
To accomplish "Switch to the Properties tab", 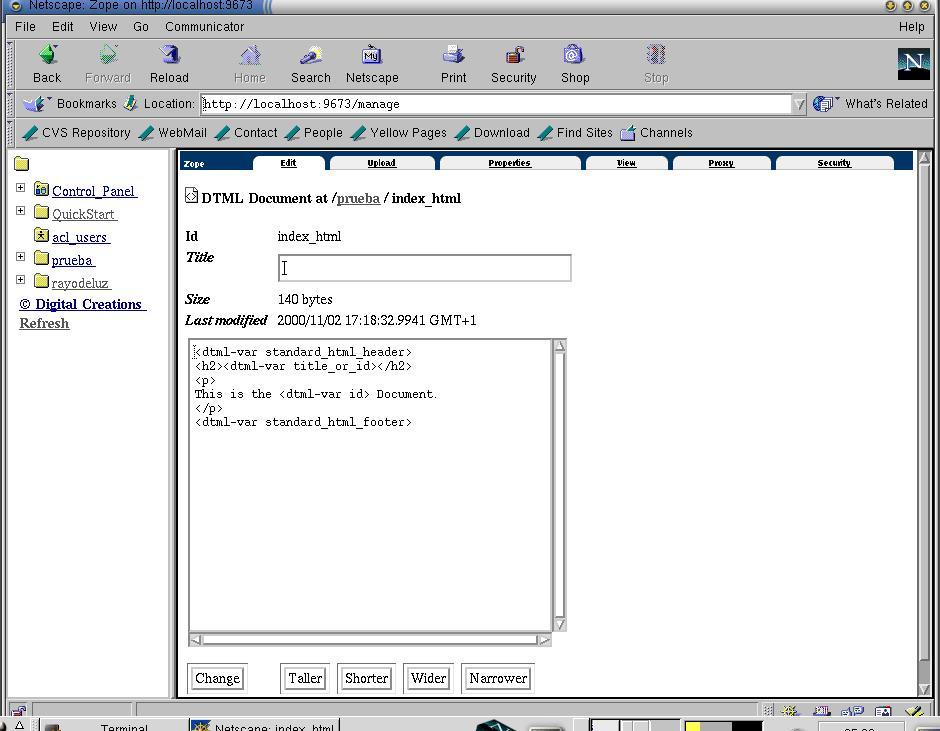I will pyautogui.click(x=510, y=163).
